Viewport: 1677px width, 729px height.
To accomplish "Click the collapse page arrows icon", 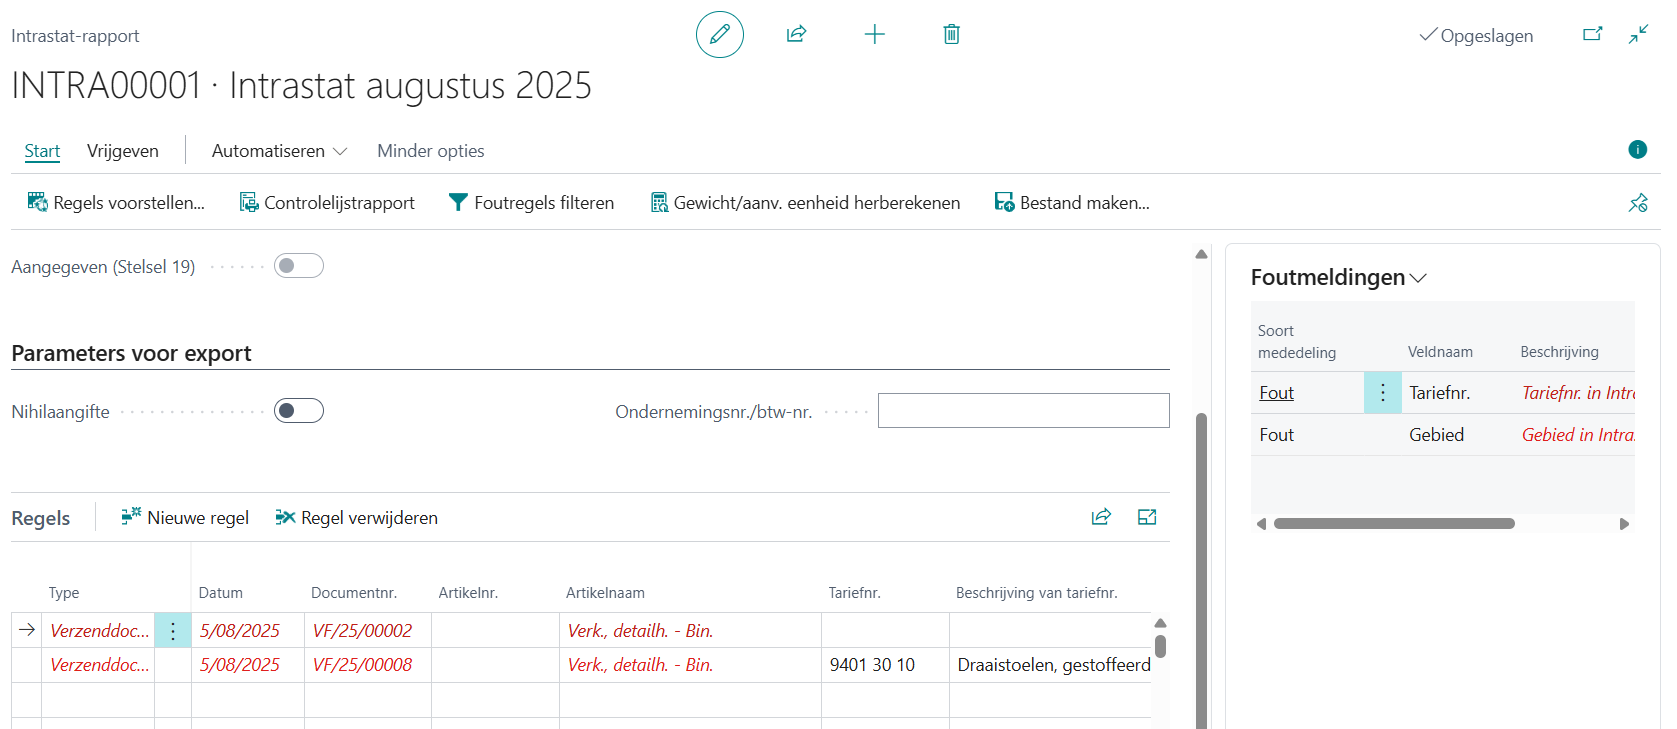I will tap(1638, 34).
